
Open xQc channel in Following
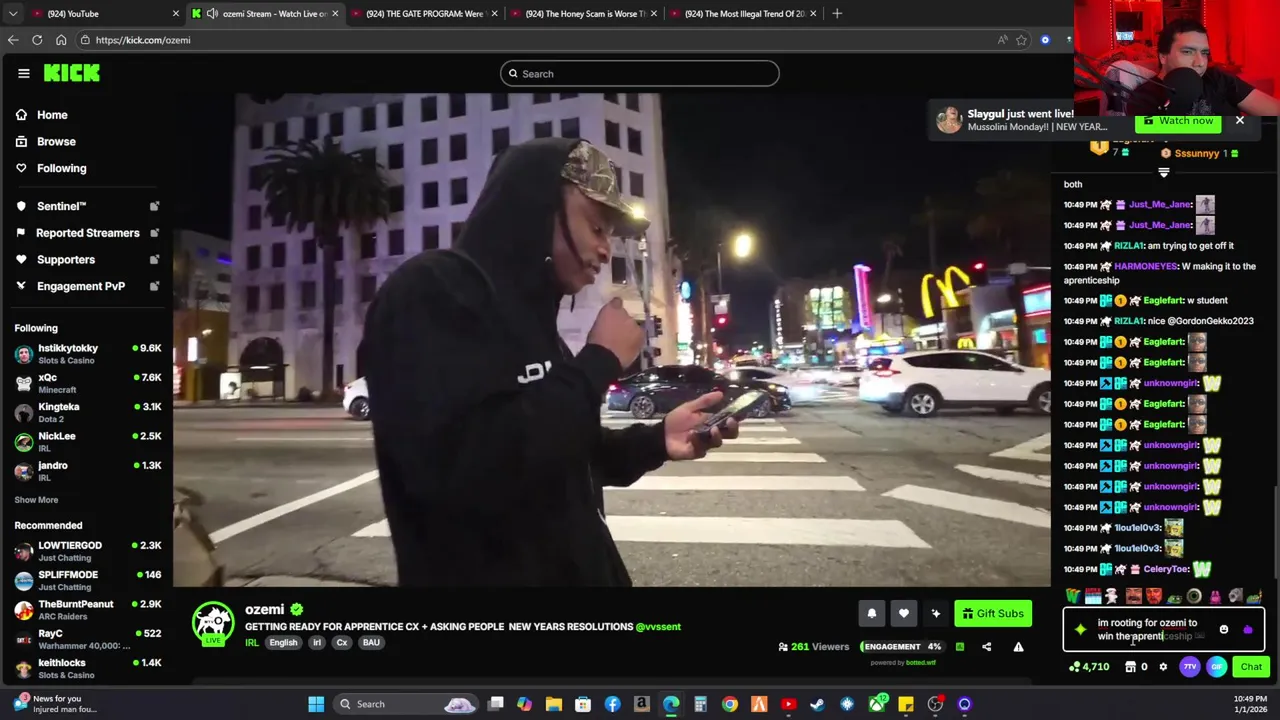click(x=88, y=383)
